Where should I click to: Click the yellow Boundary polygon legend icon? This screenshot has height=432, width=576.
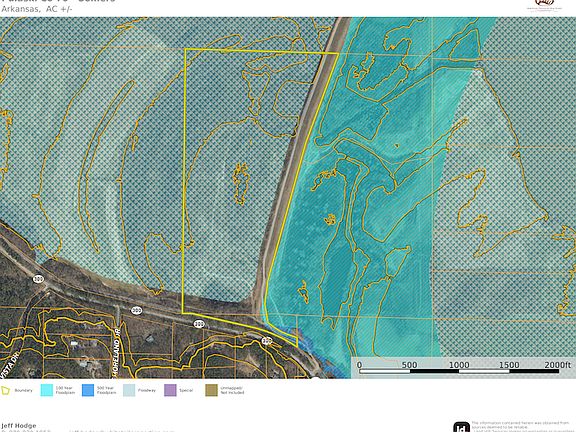click(5, 390)
